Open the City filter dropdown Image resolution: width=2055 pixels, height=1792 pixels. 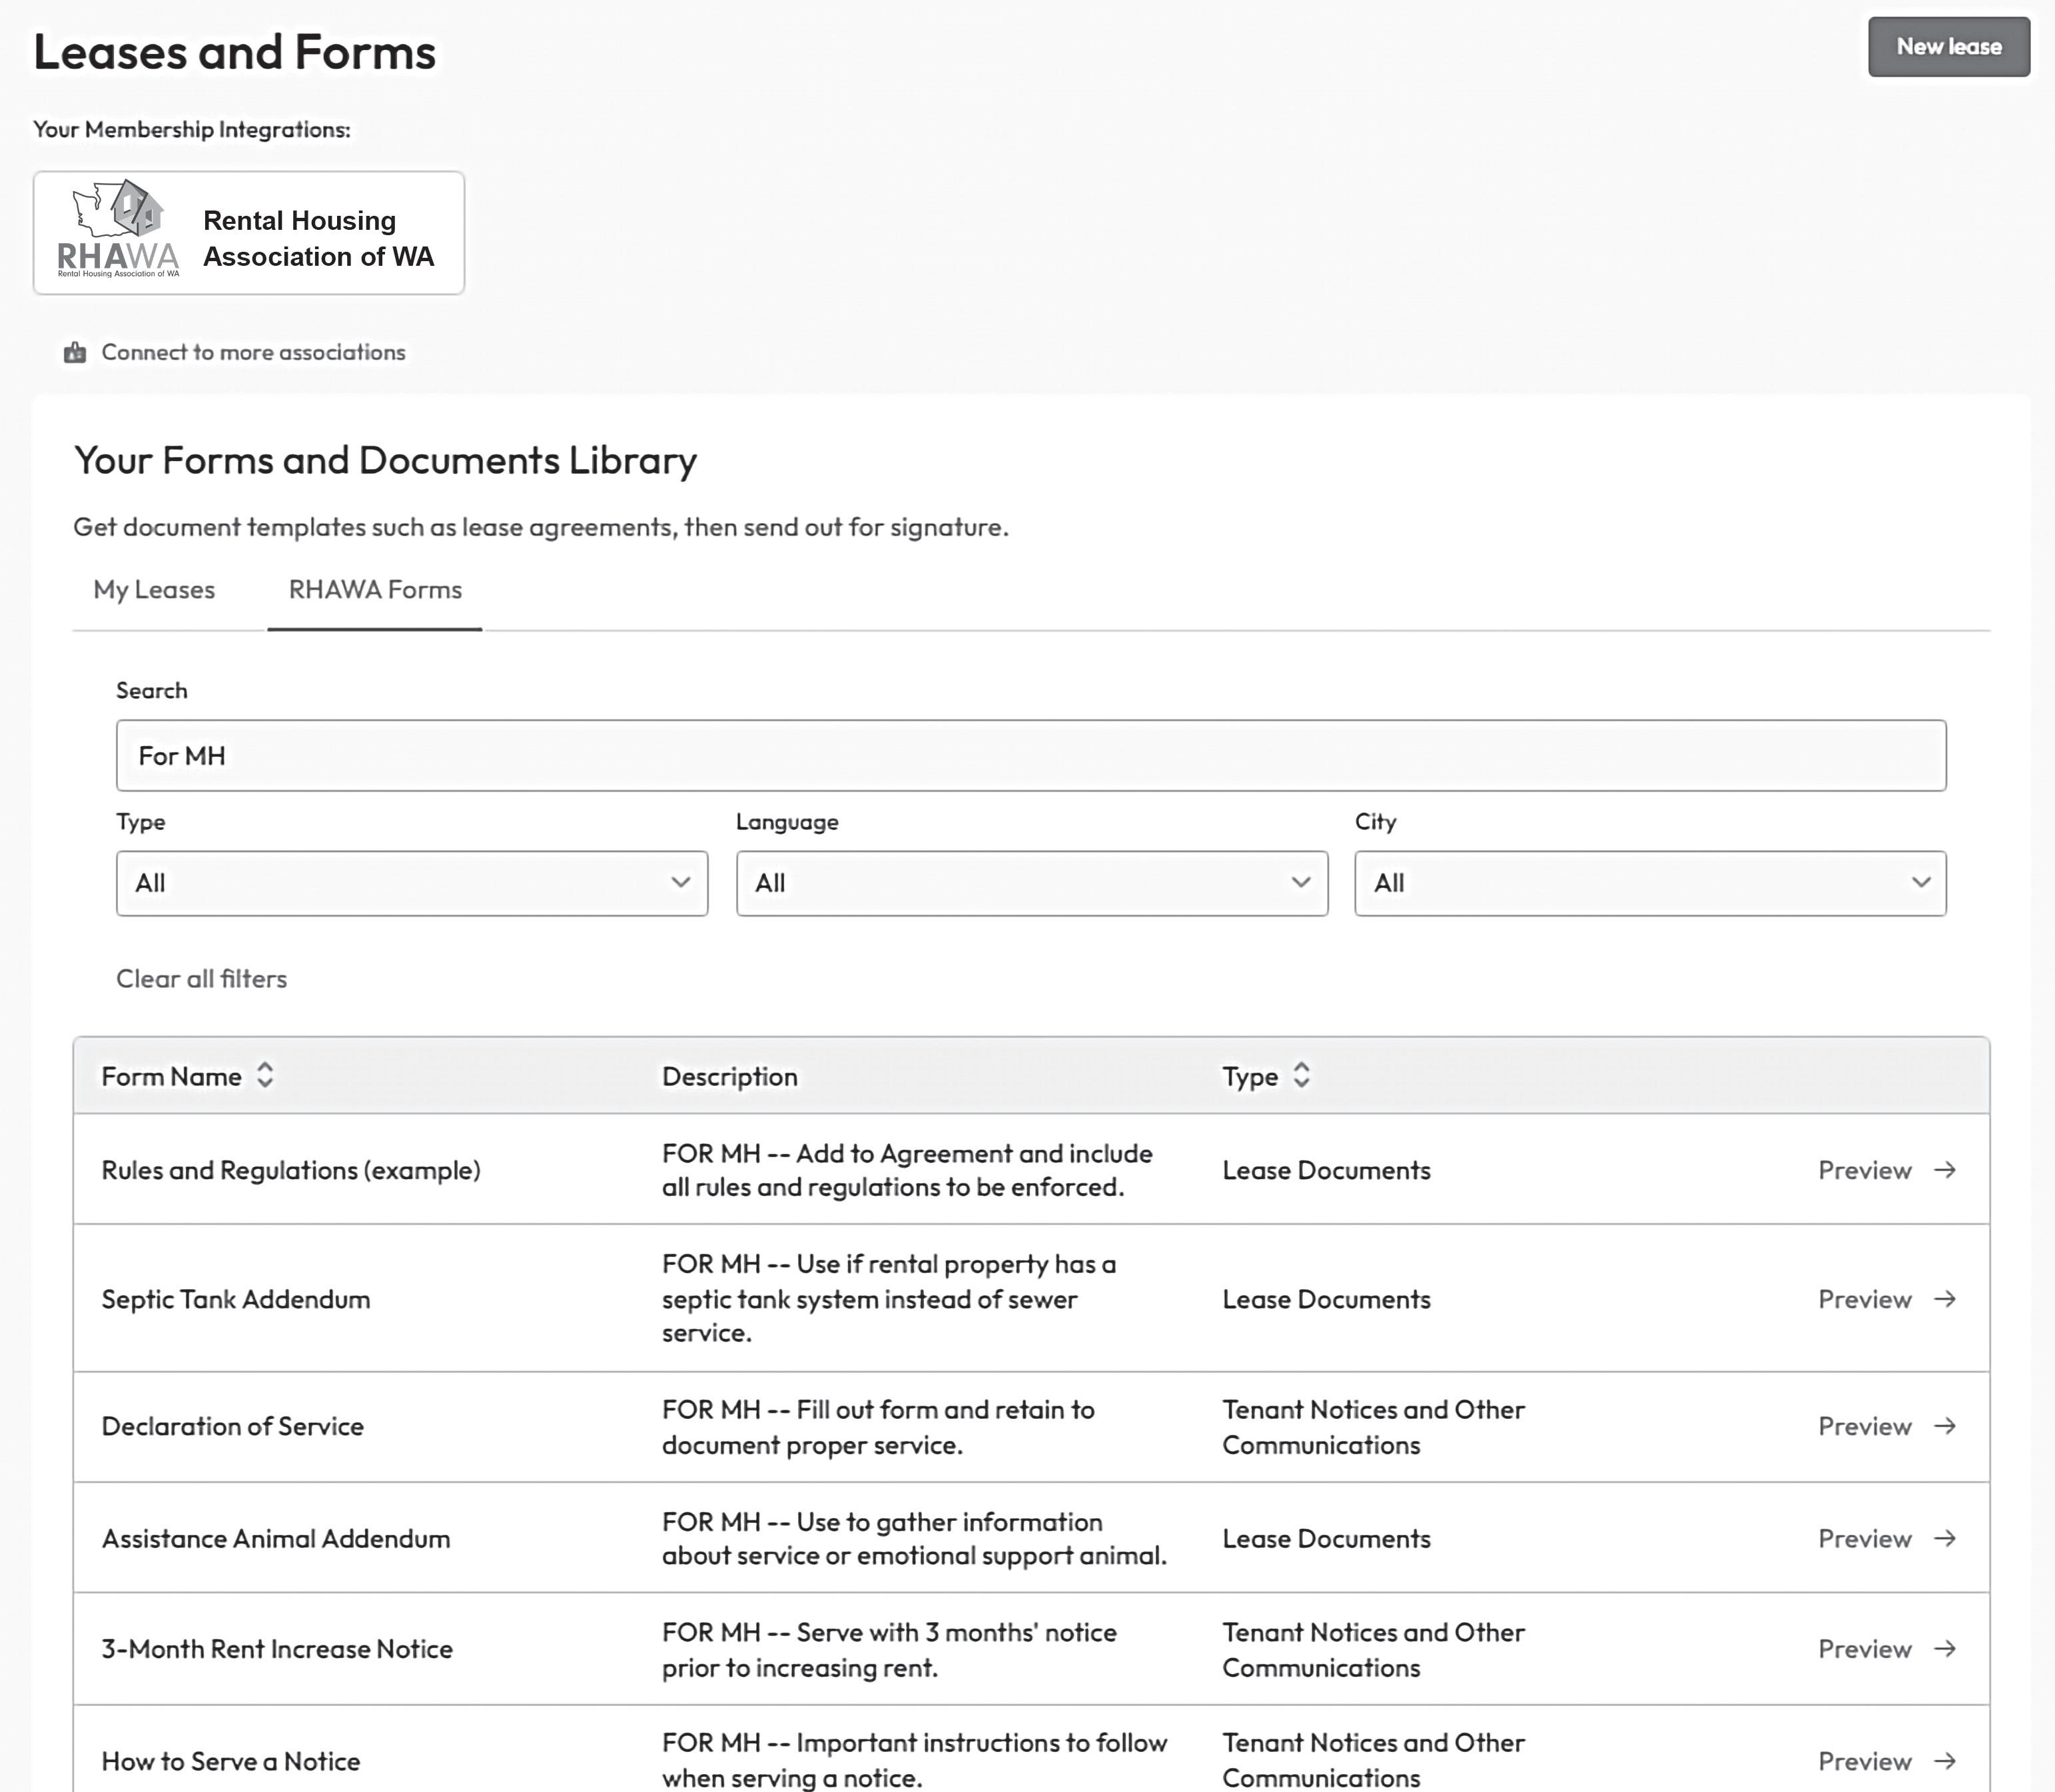point(1649,883)
